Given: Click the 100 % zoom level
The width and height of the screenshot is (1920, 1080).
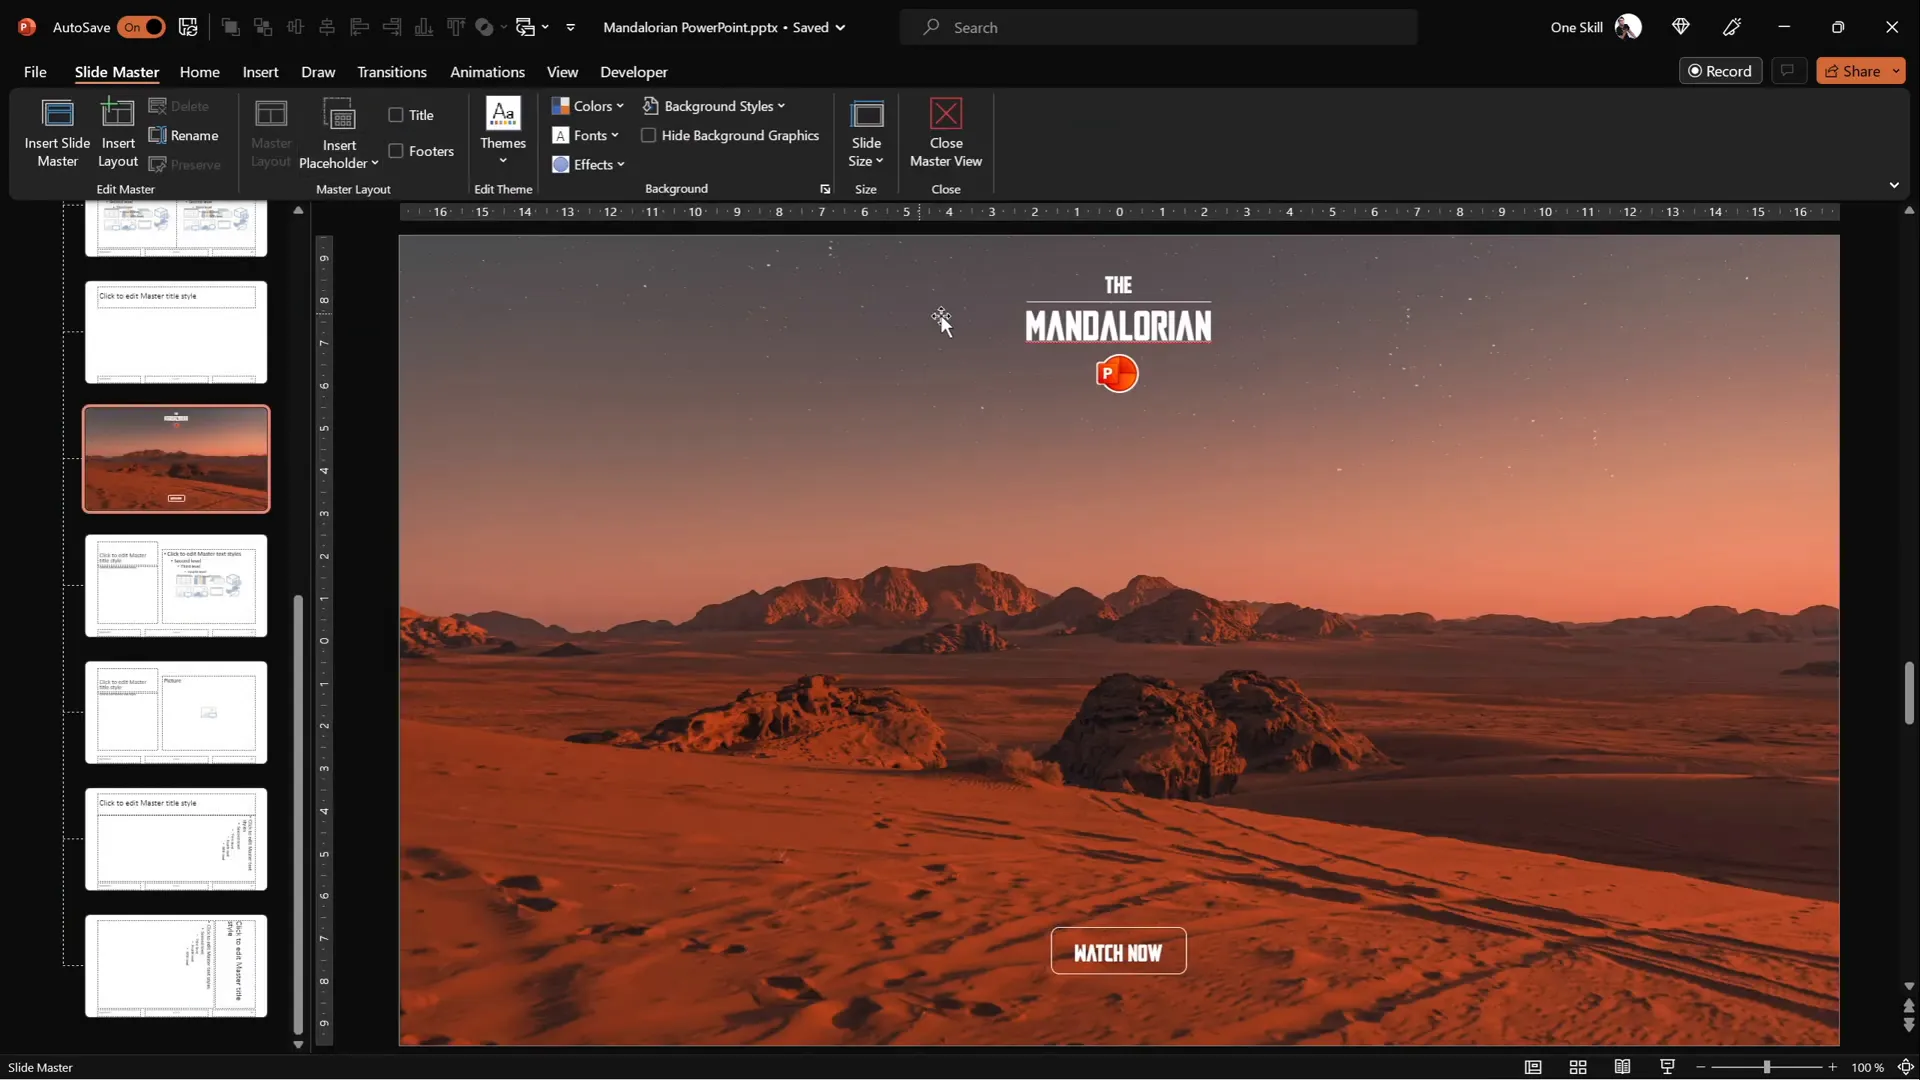Looking at the screenshot, I should (x=1867, y=1067).
